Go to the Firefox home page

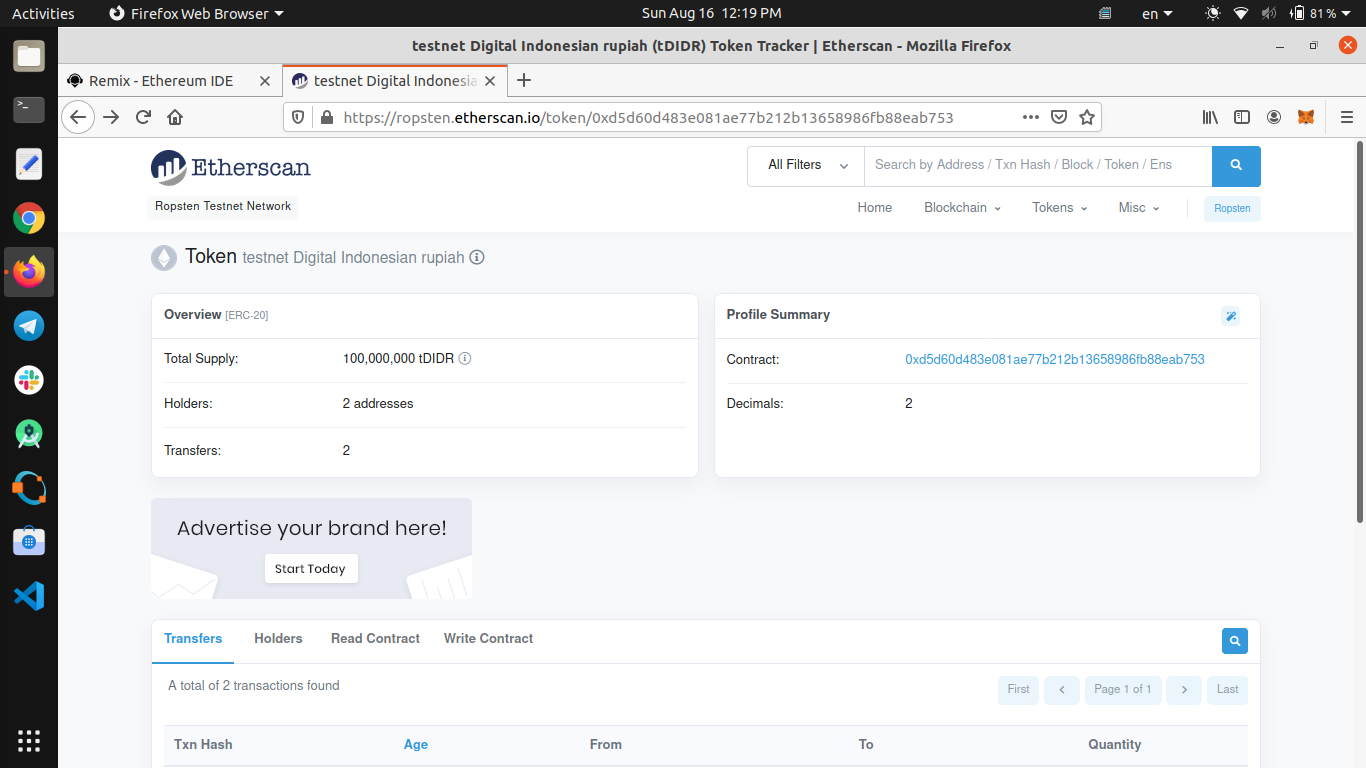click(175, 117)
